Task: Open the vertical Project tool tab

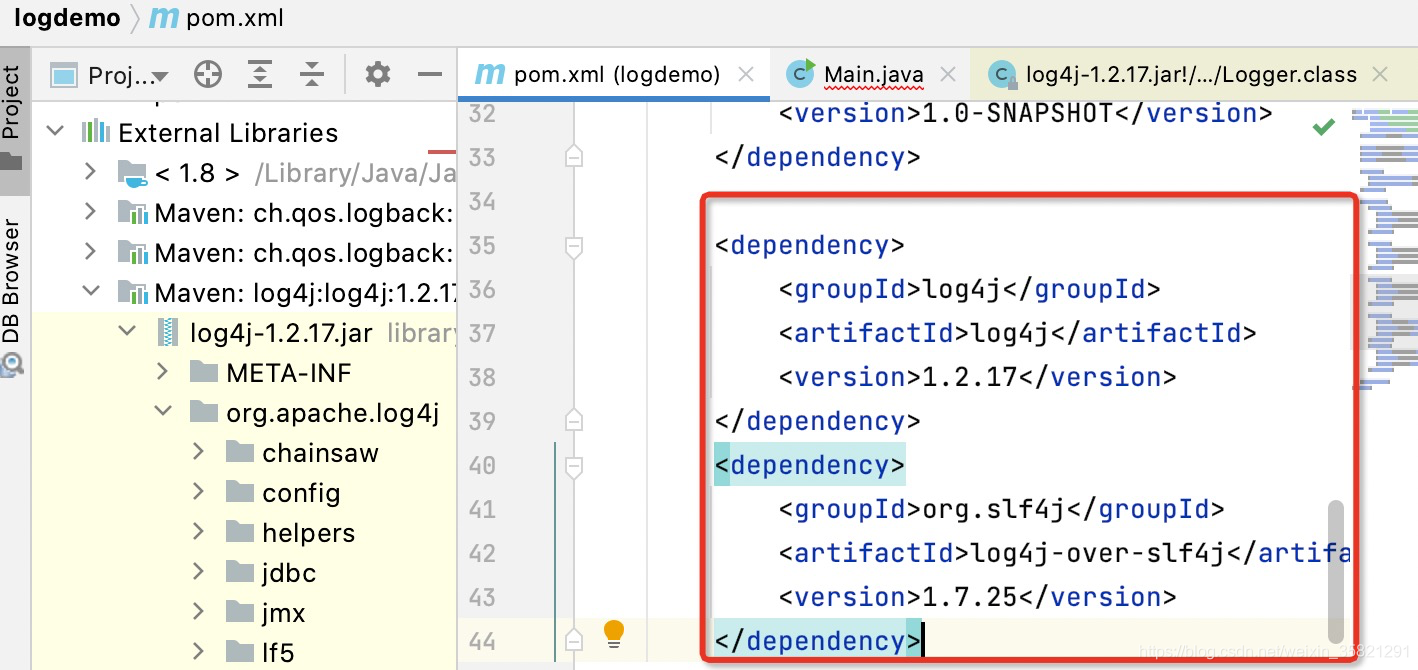Action: pos(12,118)
